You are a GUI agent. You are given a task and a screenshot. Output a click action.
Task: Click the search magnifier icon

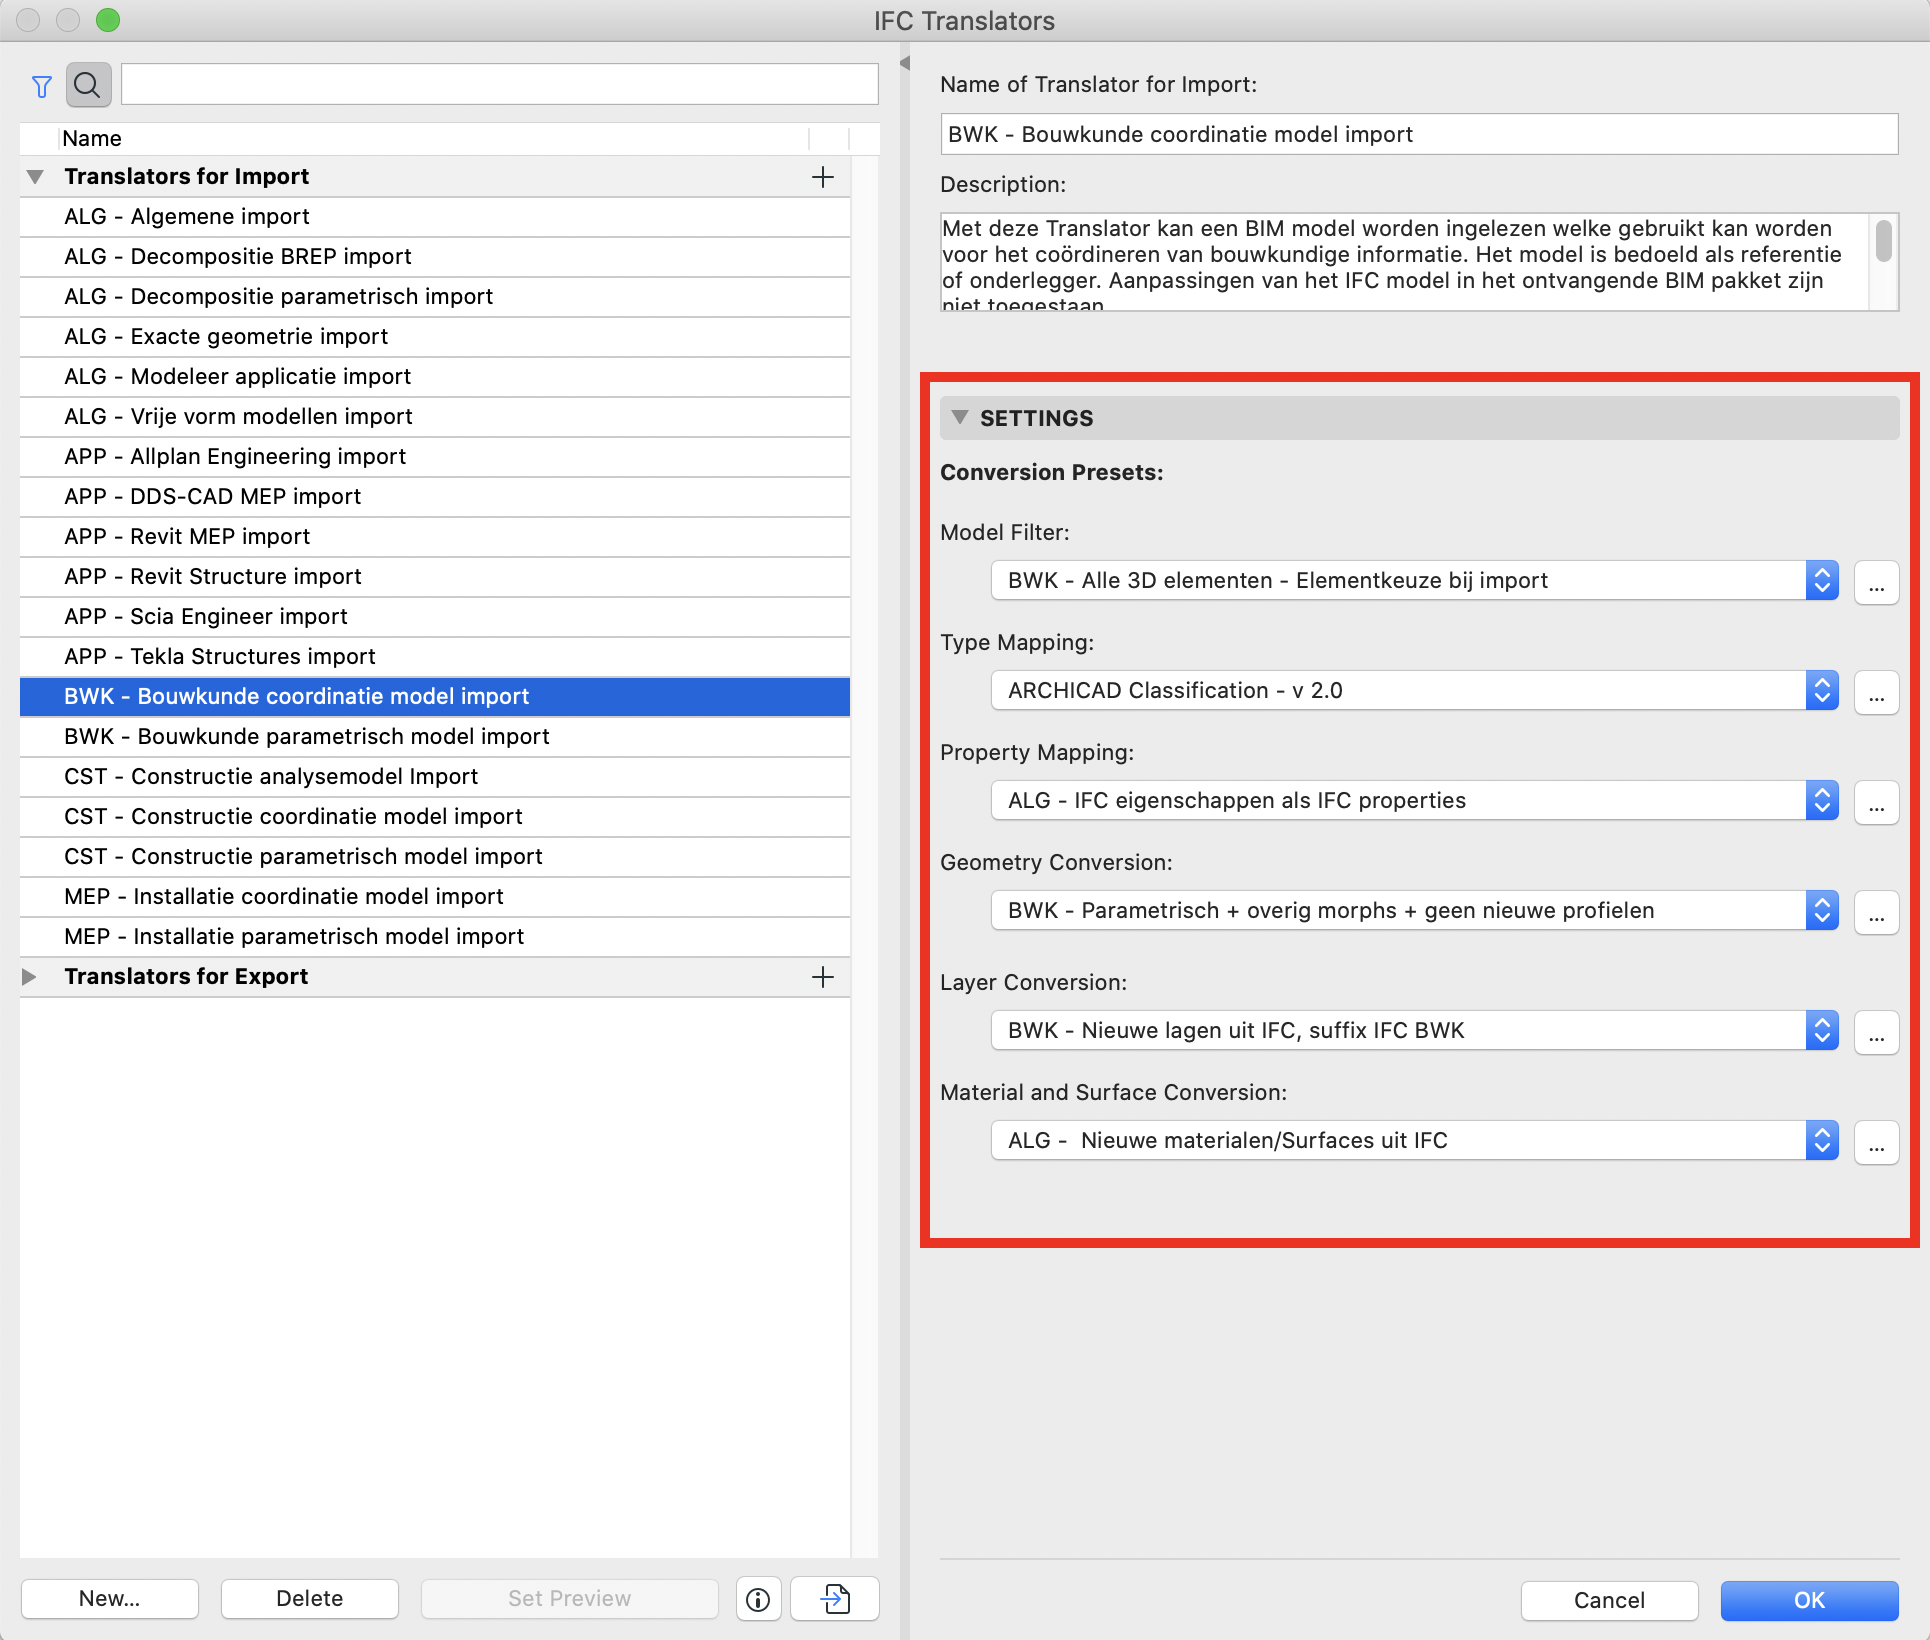click(88, 85)
